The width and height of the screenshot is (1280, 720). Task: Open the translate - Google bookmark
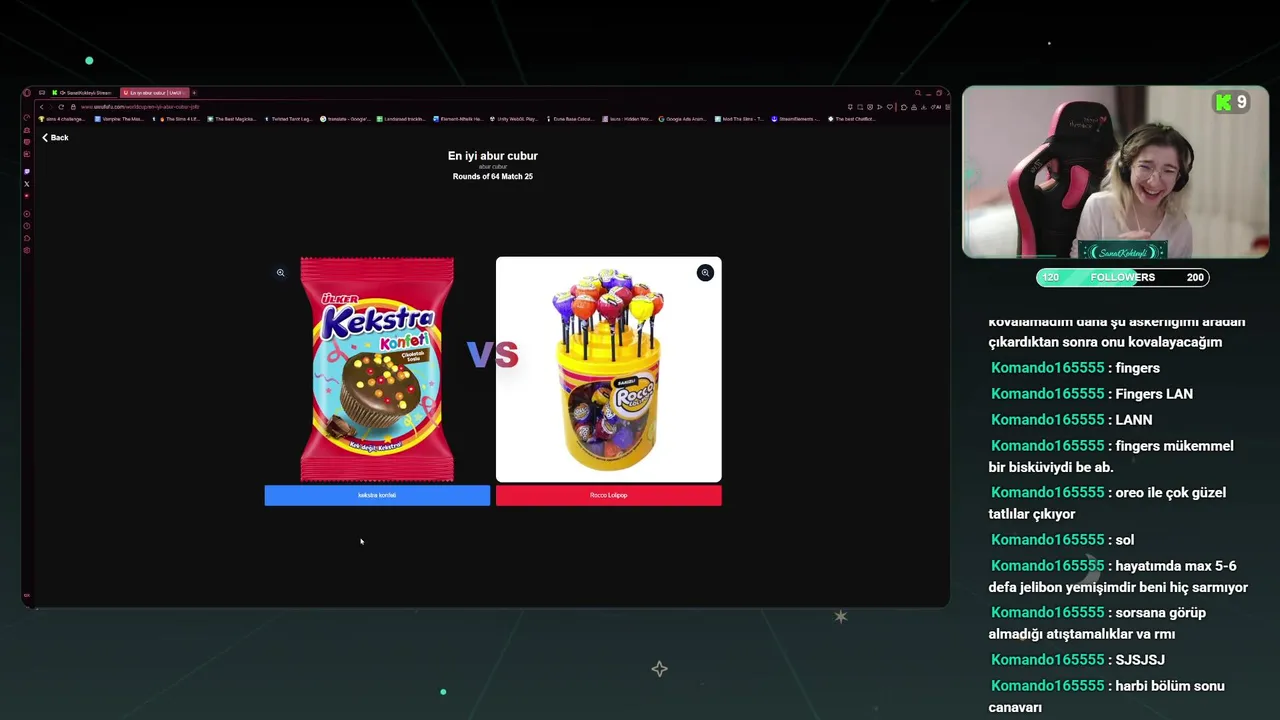coord(345,119)
